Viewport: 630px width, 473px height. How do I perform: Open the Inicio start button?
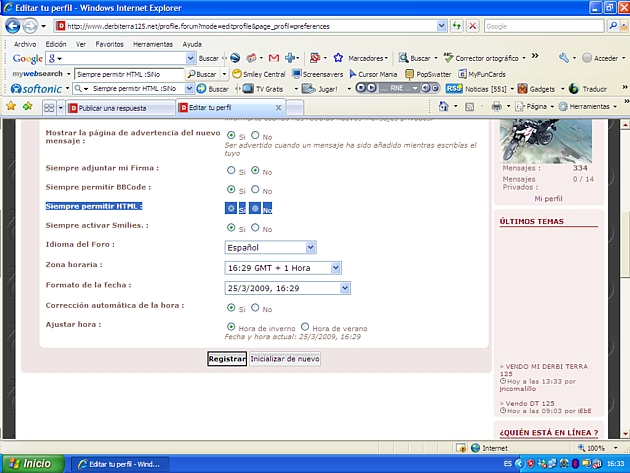[33, 464]
